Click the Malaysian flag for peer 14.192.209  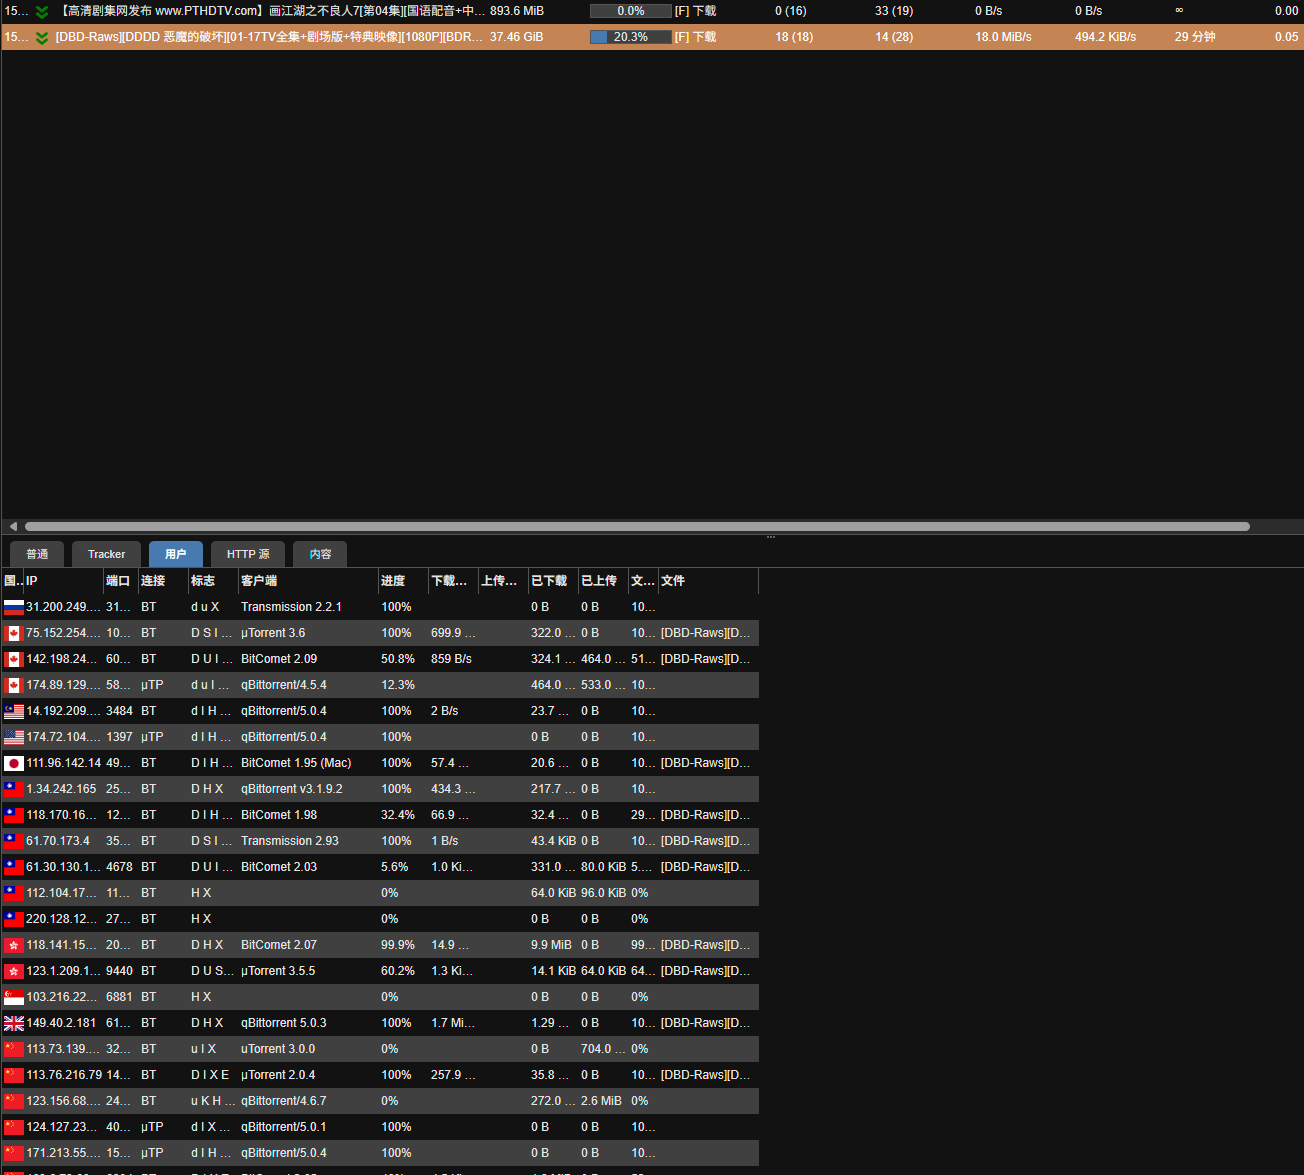point(14,711)
